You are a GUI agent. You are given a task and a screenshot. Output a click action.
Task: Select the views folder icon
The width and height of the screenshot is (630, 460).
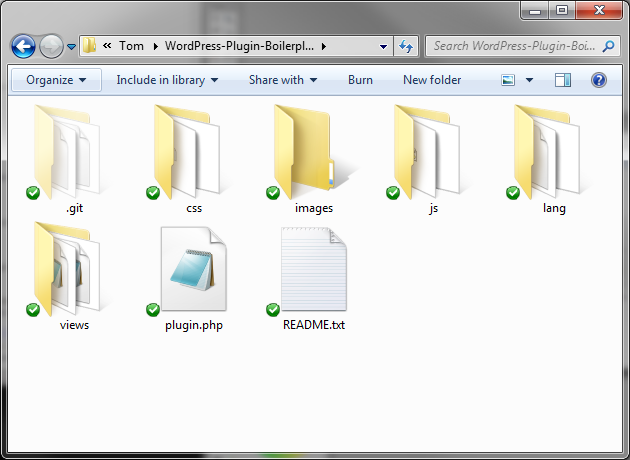66,269
